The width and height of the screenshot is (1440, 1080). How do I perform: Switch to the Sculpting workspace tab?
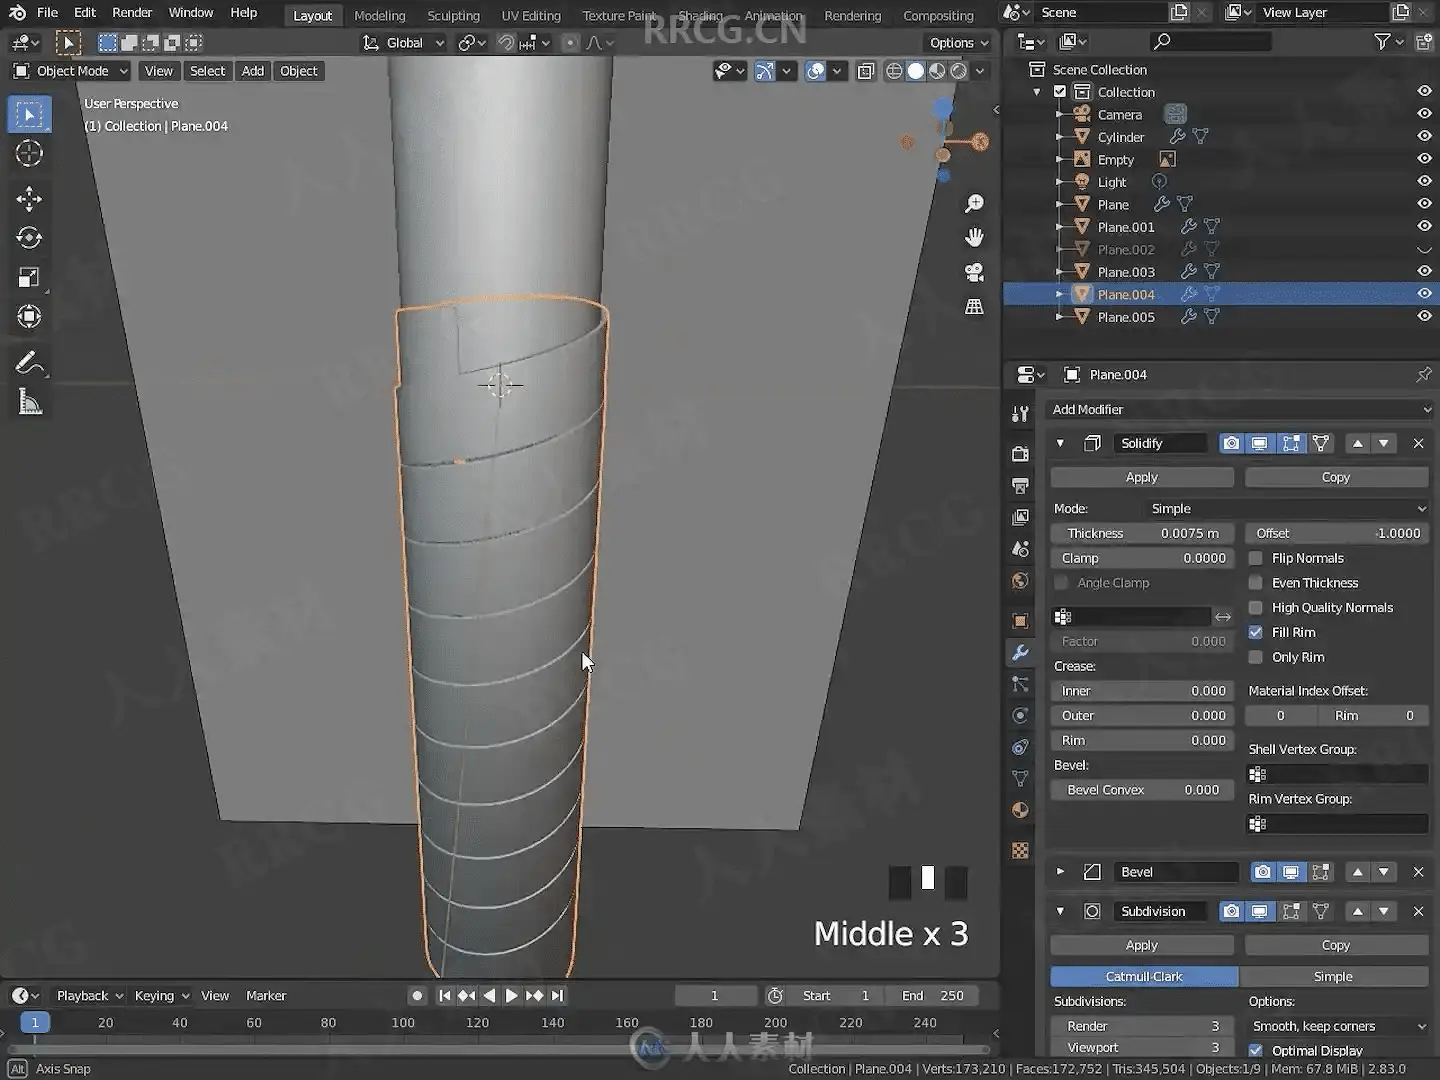click(x=453, y=15)
